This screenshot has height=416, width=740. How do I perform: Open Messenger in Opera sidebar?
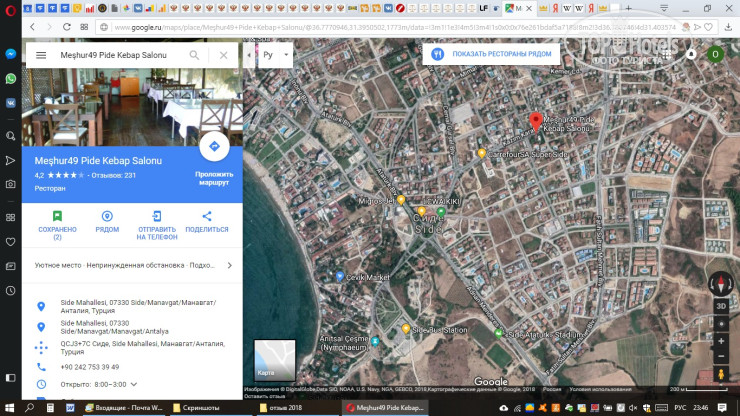click(10, 54)
